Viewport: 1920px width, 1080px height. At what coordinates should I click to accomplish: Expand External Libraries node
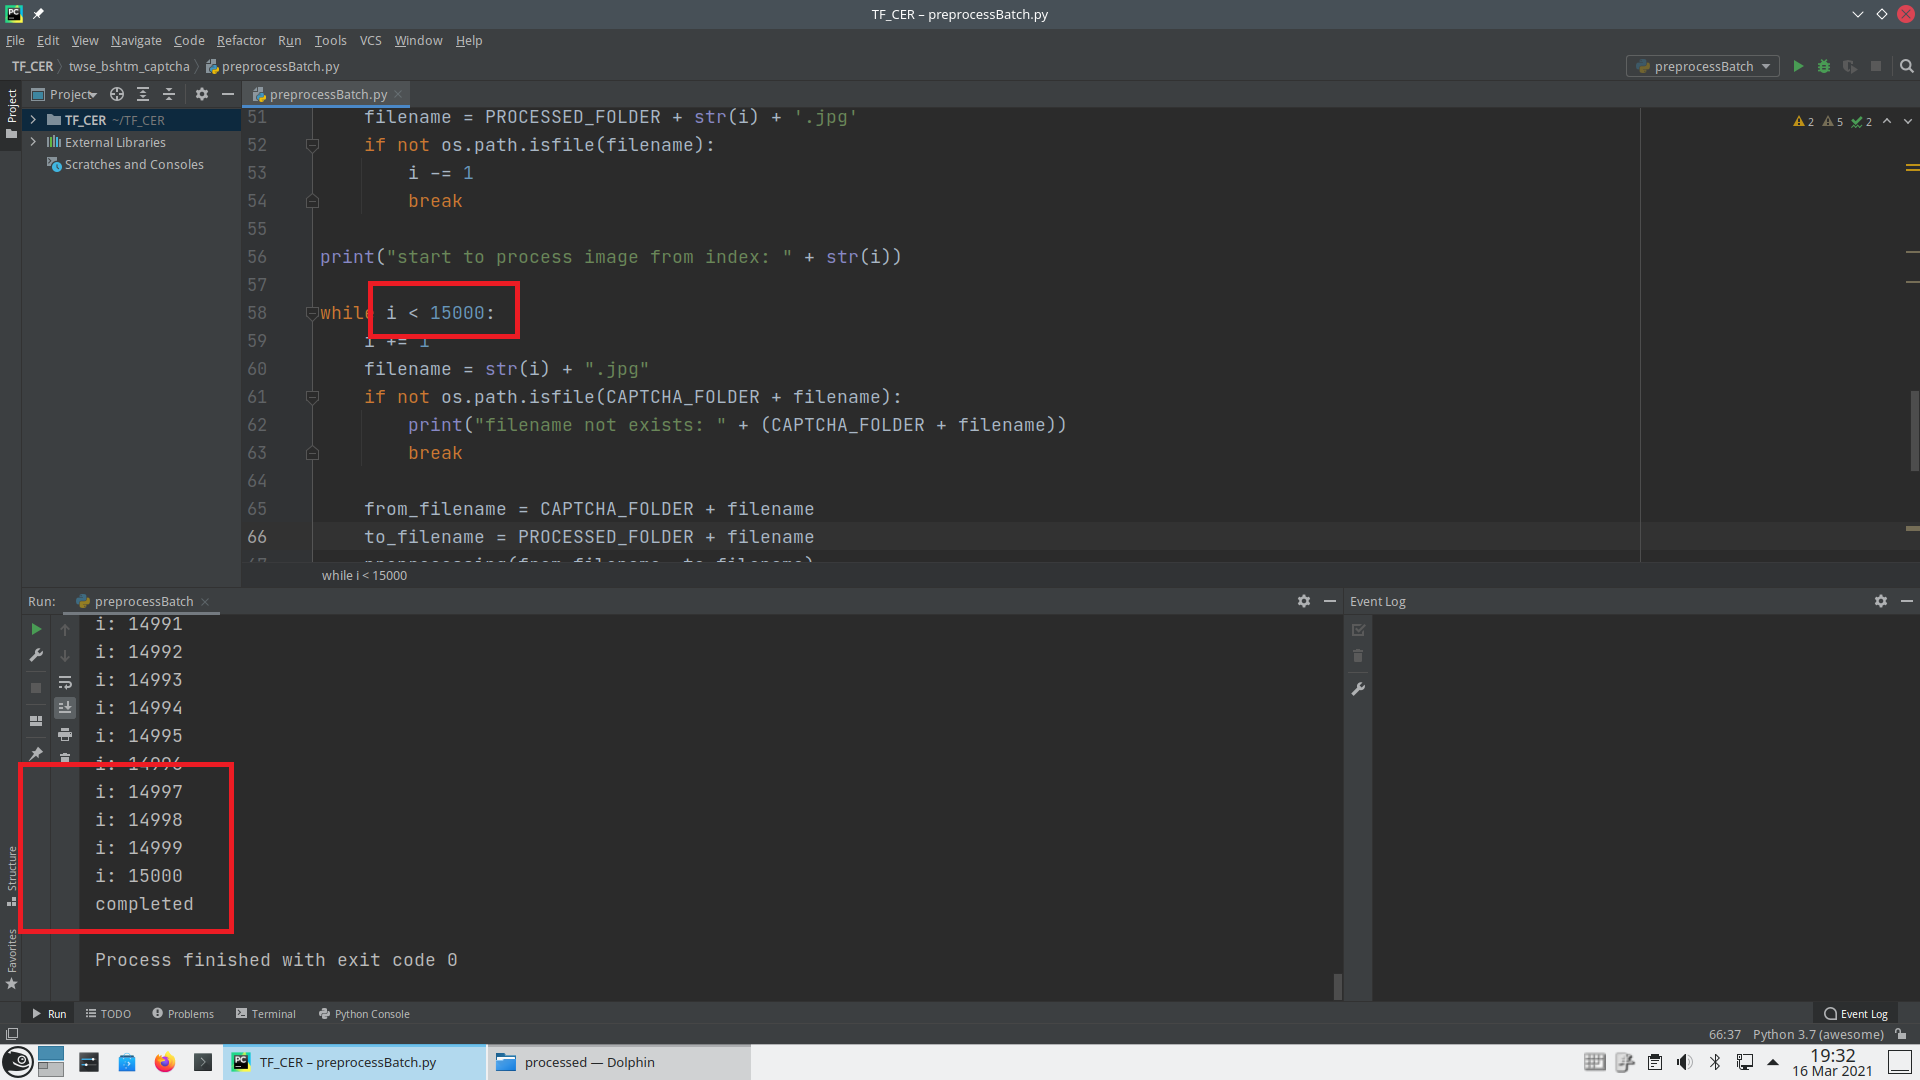(33, 142)
